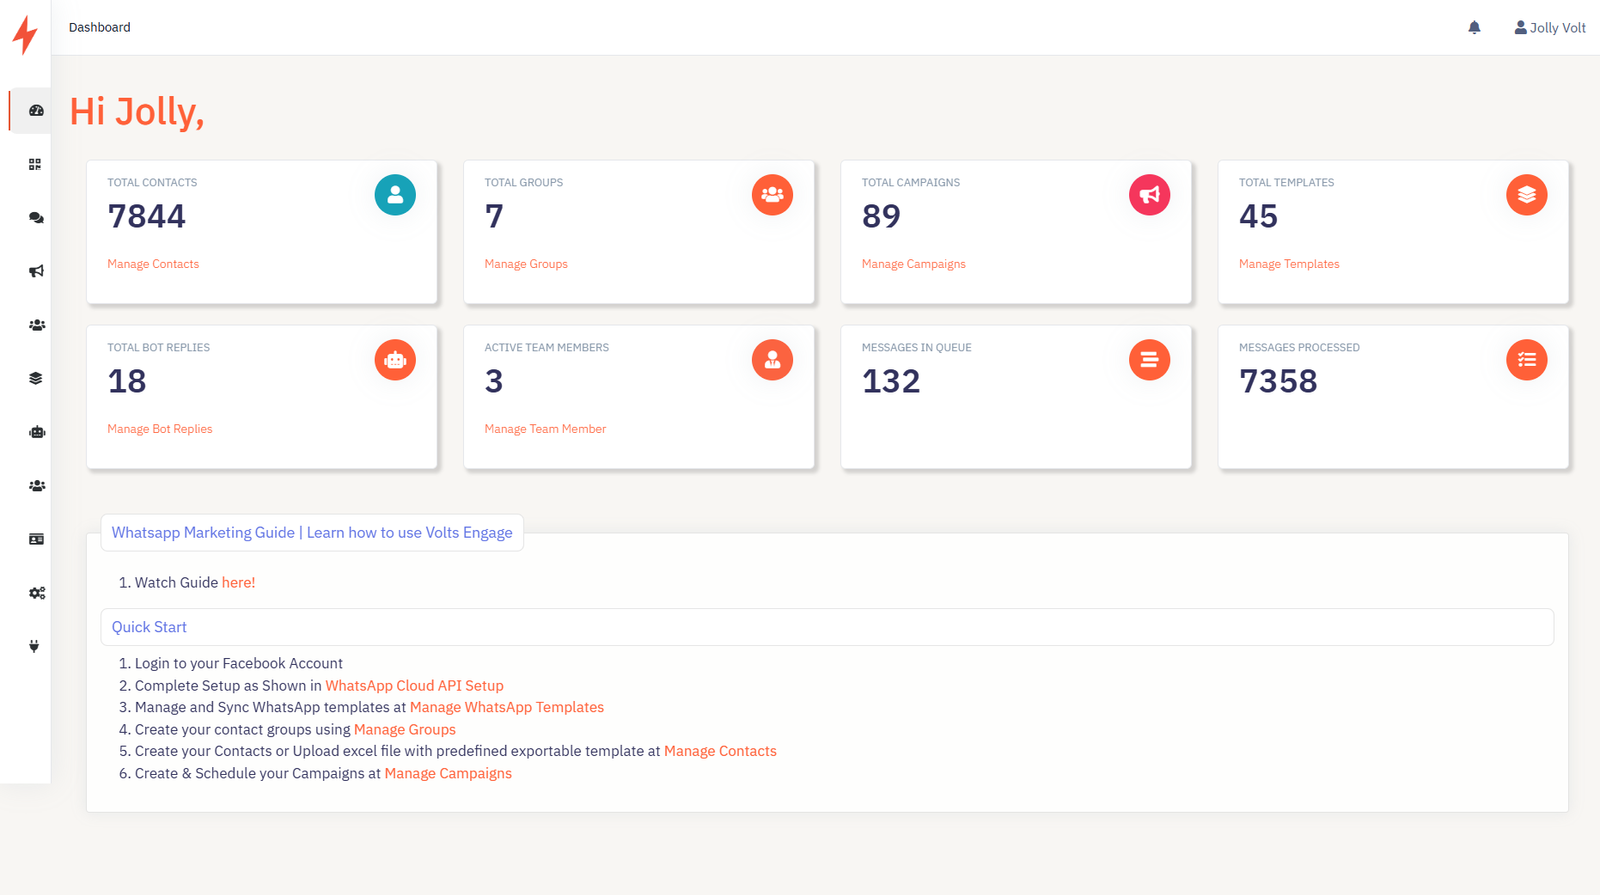Click Manage Templates in Total Templates card
The height and width of the screenshot is (895, 1600).
pos(1288,264)
